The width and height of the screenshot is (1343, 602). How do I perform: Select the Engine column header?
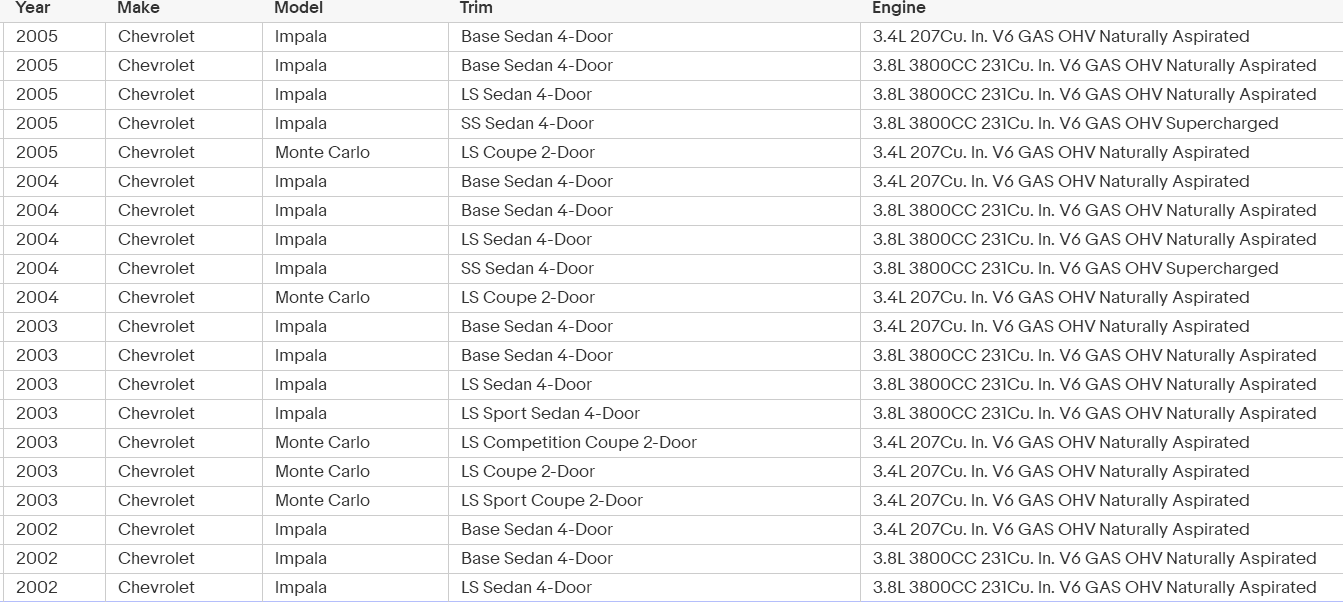[x=899, y=8]
